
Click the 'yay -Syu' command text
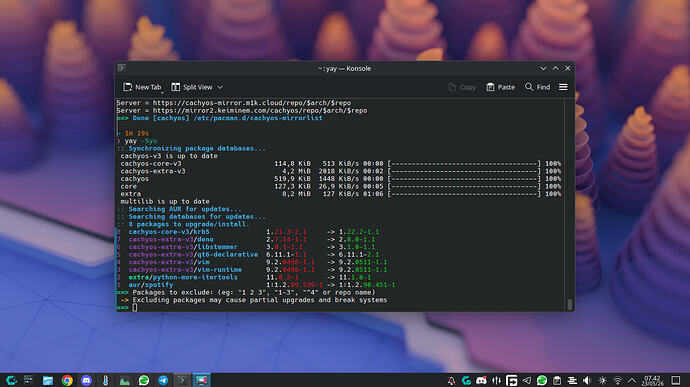[141, 141]
